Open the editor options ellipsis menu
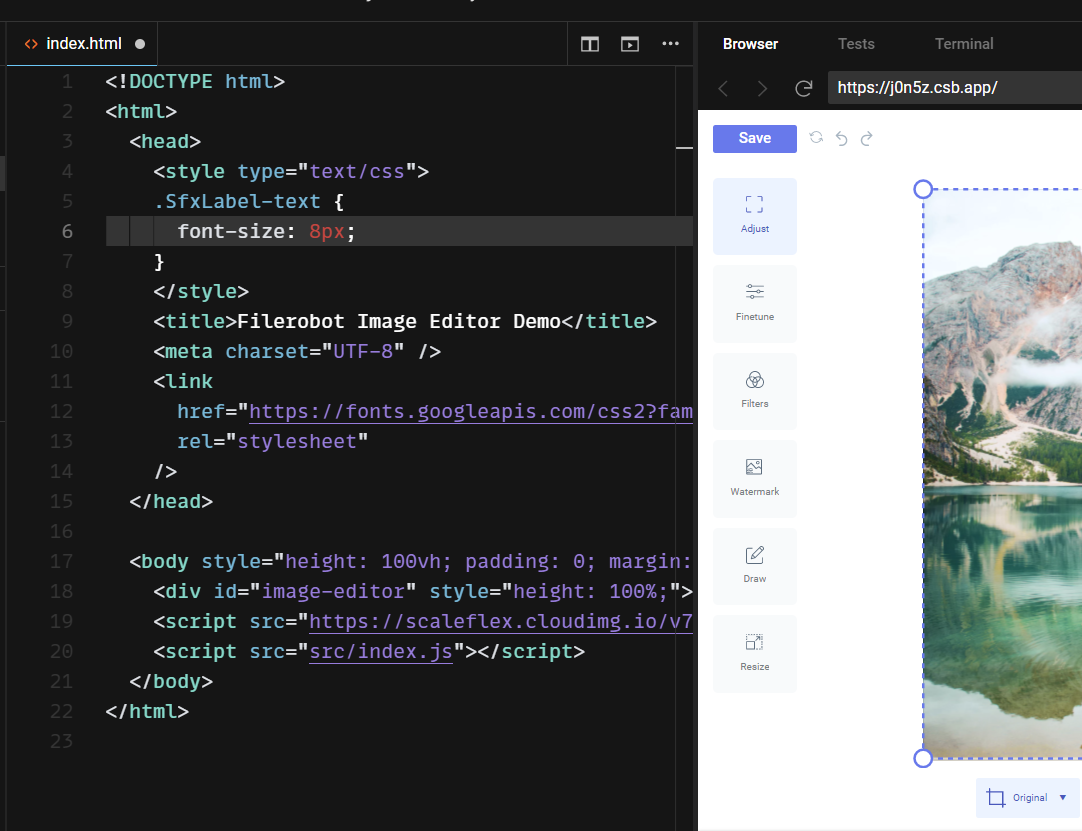The width and height of the screenshot is (1082, 831). [x=670, y=44]
